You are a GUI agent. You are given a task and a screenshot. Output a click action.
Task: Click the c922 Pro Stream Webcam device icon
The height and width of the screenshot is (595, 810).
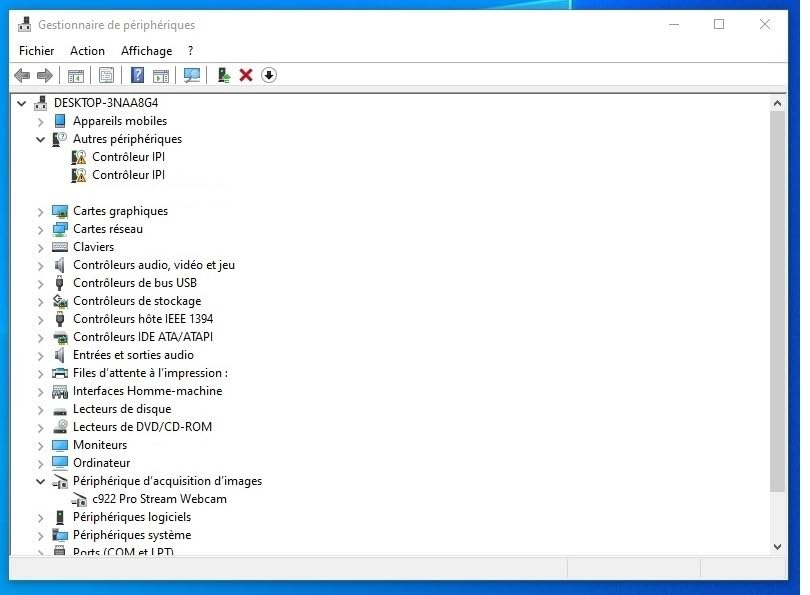[x=79, y=499]
